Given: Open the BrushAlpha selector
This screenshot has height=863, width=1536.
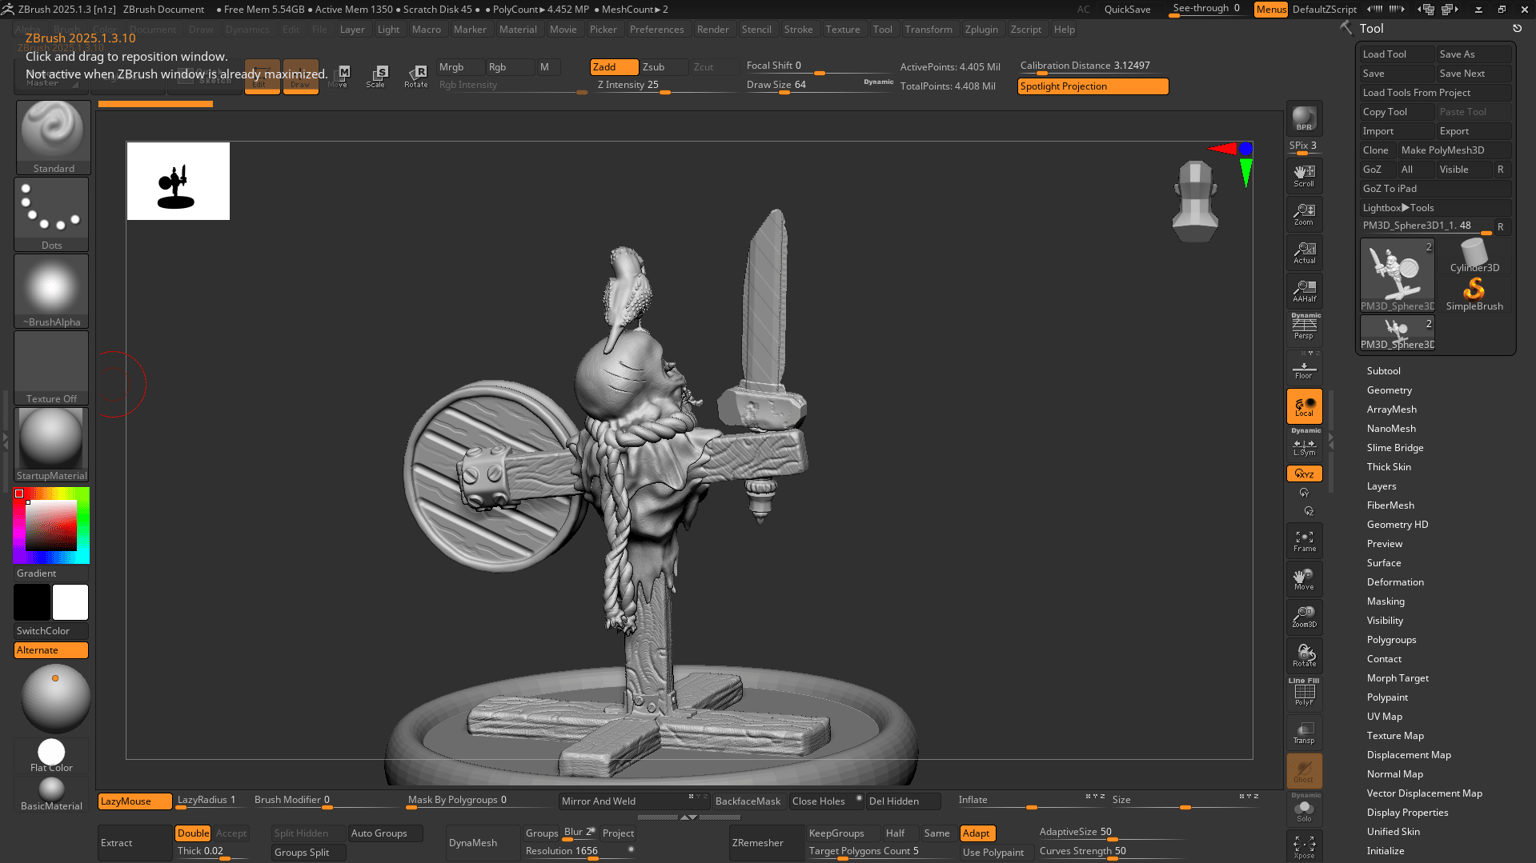Looking at the screenshot, I should tap(52, 291).
